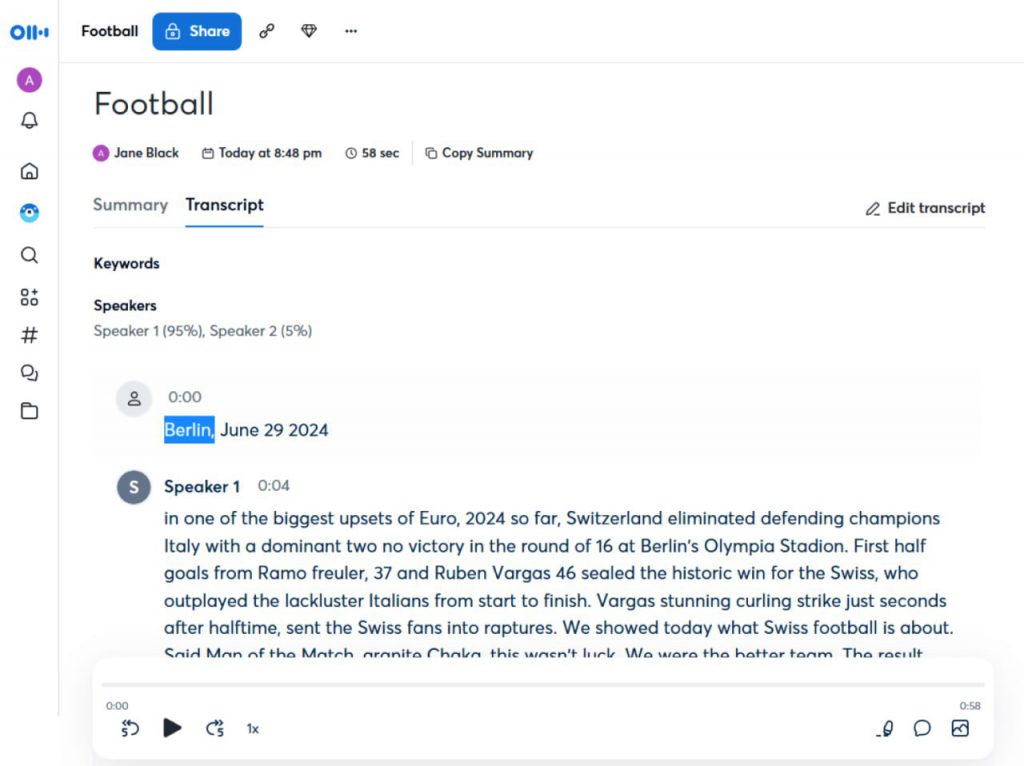Open Channels hashtag icon
Viewport: 1024px width, 766px height.
[x=29, y=335]
